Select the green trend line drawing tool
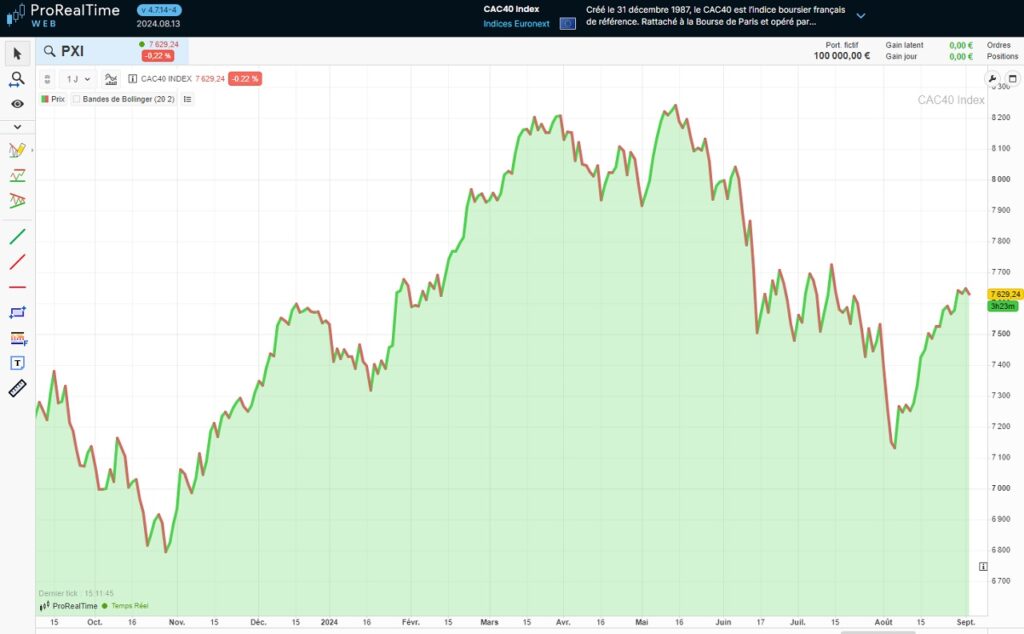The width and height of the screenshot is (1024, 634). pyautogui.click(x=15, y=236)
